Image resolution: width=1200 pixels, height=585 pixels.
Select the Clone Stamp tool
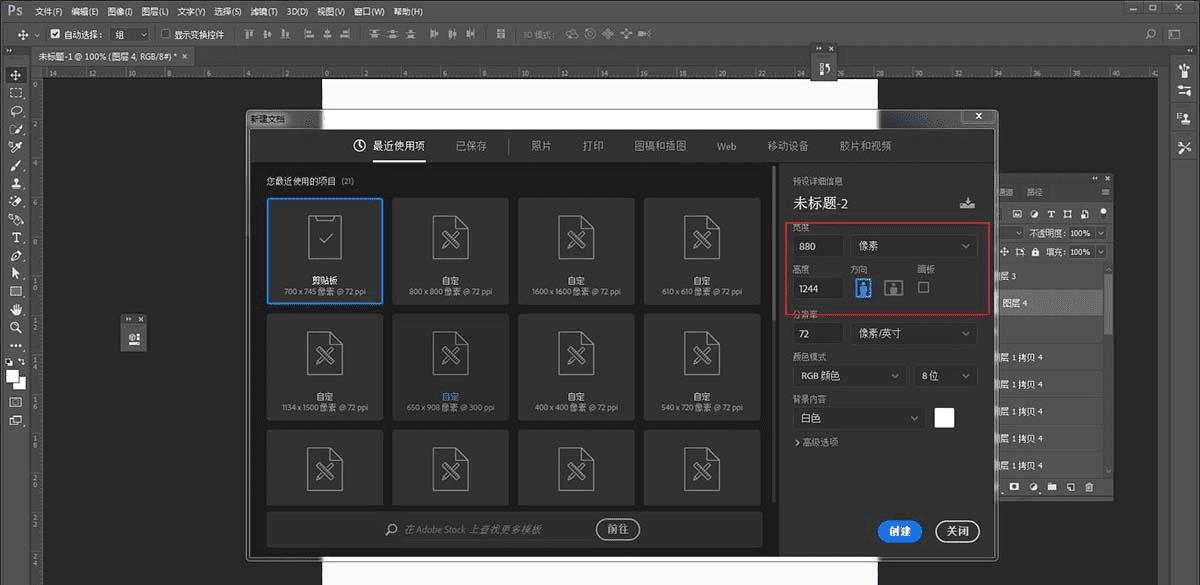[x=16, y=183]
